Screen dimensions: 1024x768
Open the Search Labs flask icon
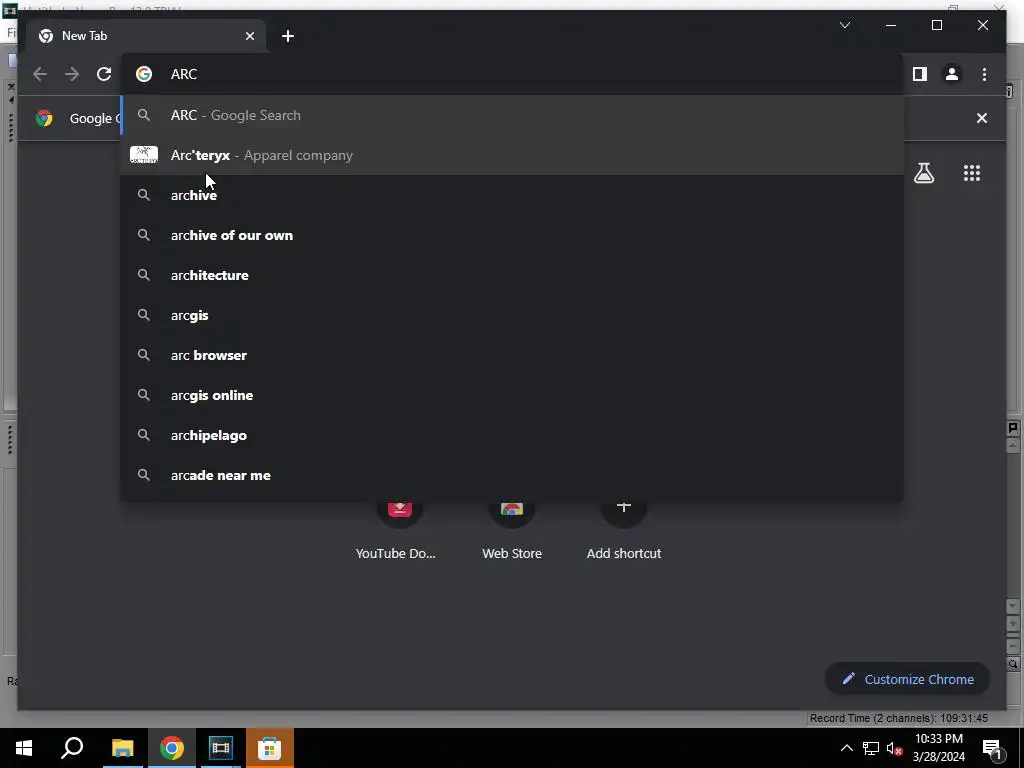point(923,173)
